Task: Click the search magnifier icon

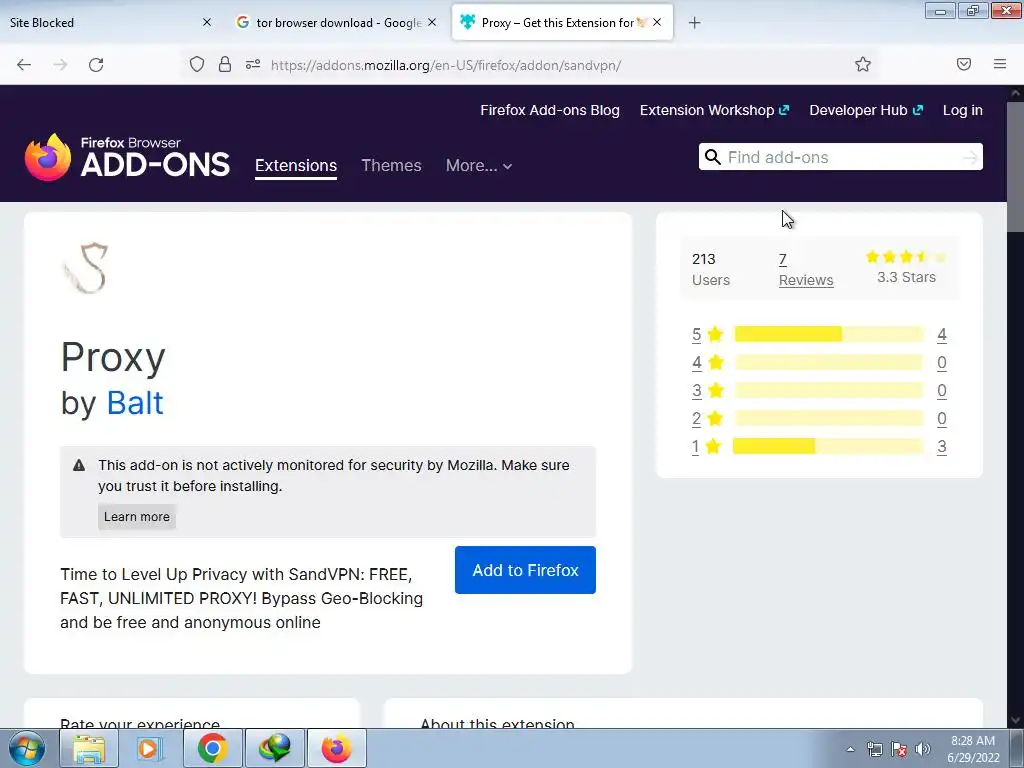Action: pyautogui.click(x=712, y=157)
